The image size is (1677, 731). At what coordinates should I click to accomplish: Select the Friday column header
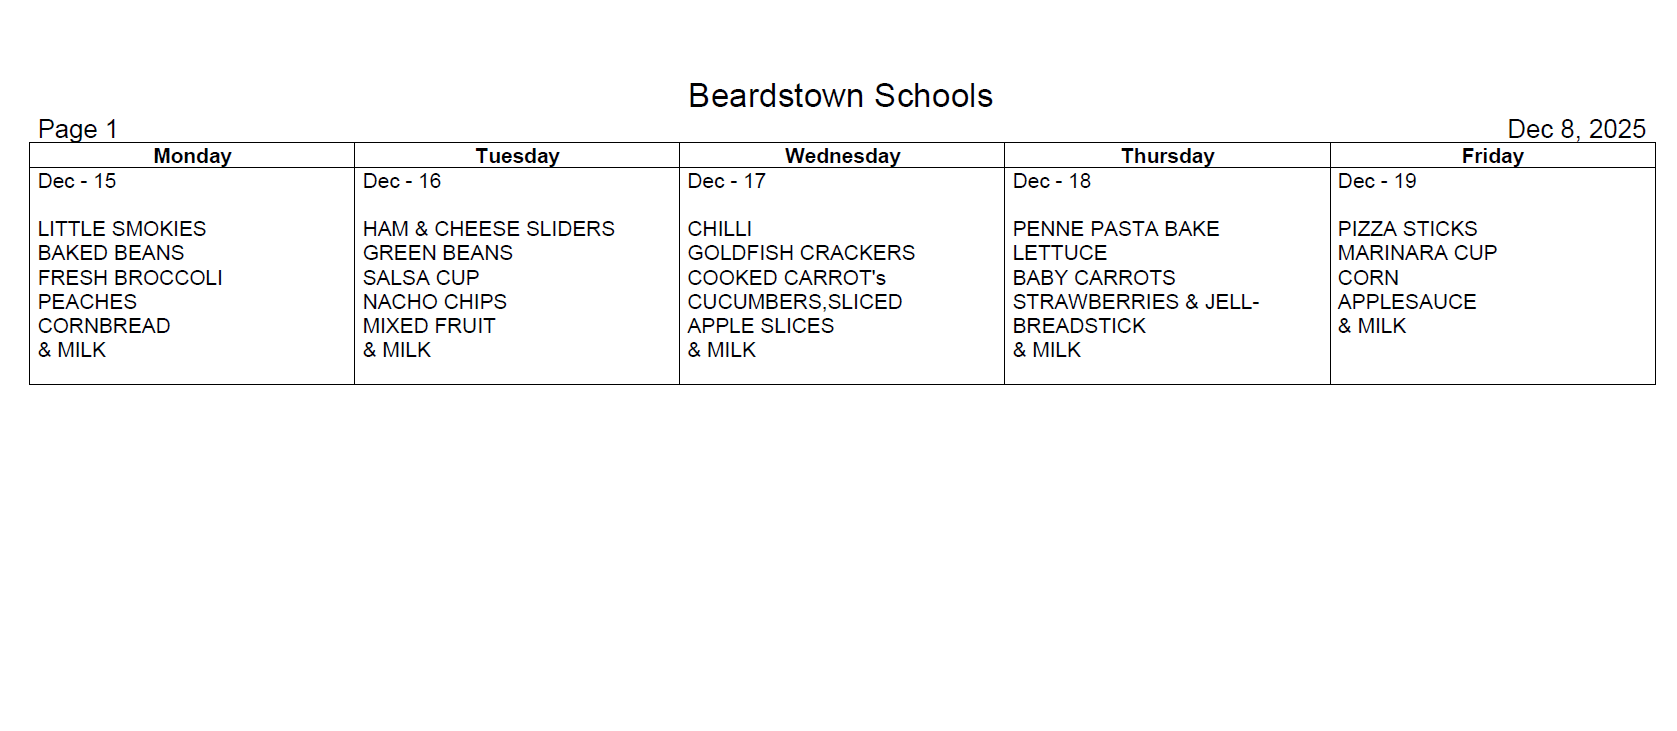[x=1492, y=156]
